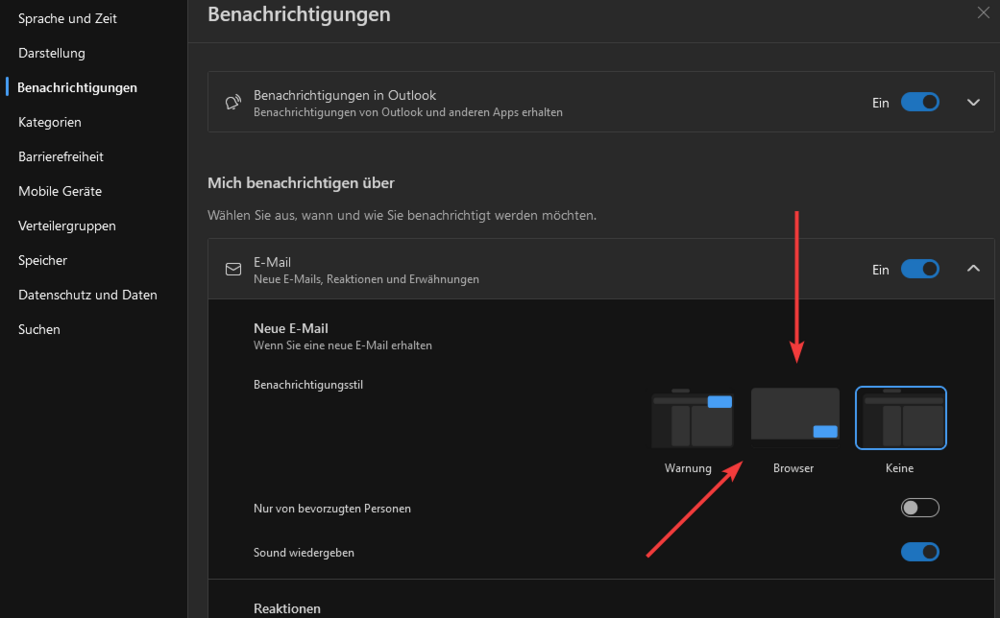This screenshot has width=1000, height=618.
Task: Click the envelope icon in E-Mail row
Action: (234, 270)
